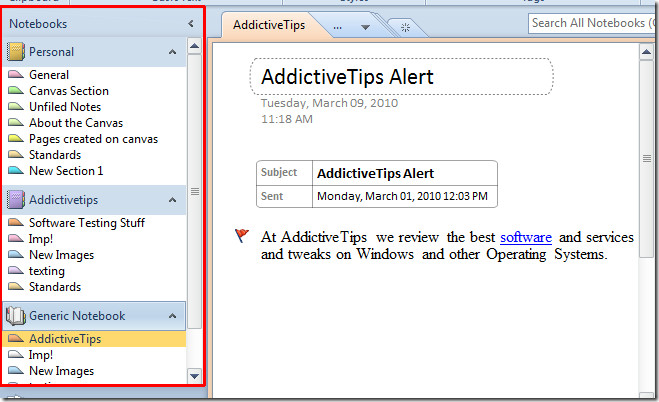
Task: Open Imp! section under Addictivetips
Action: pos(41,239)
